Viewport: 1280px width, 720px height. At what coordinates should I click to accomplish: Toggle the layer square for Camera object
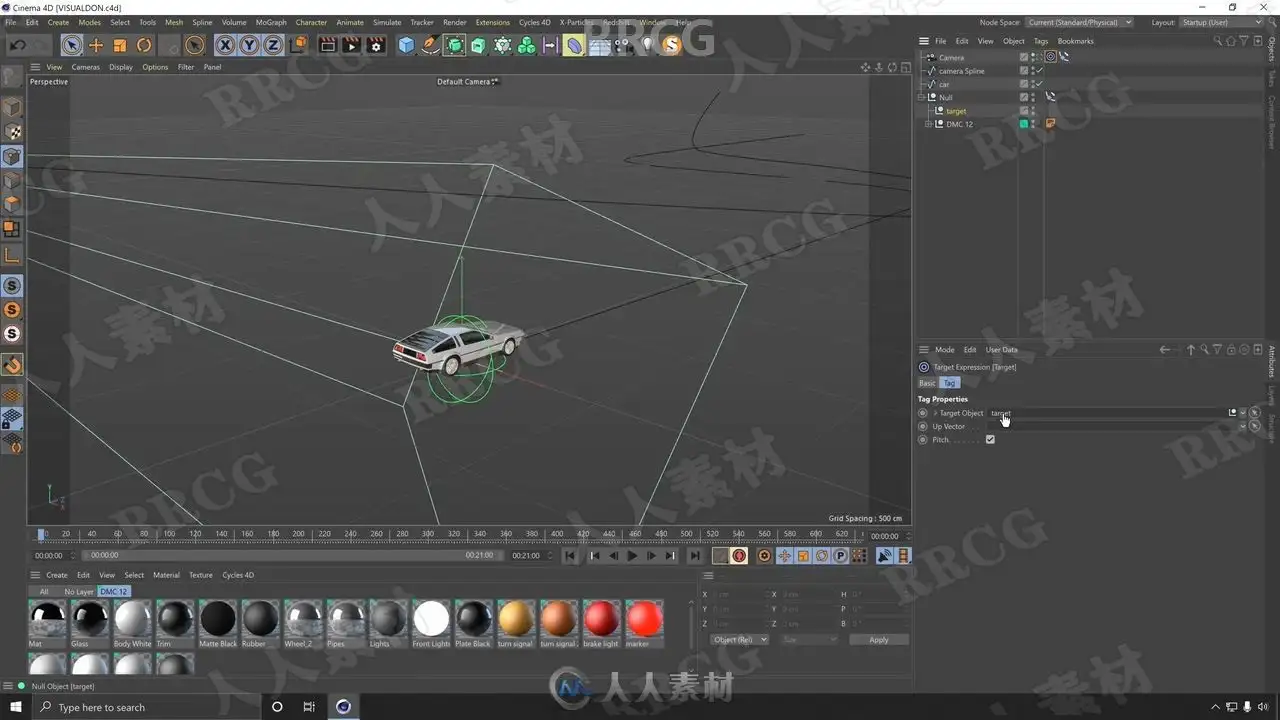(1023, 57)
